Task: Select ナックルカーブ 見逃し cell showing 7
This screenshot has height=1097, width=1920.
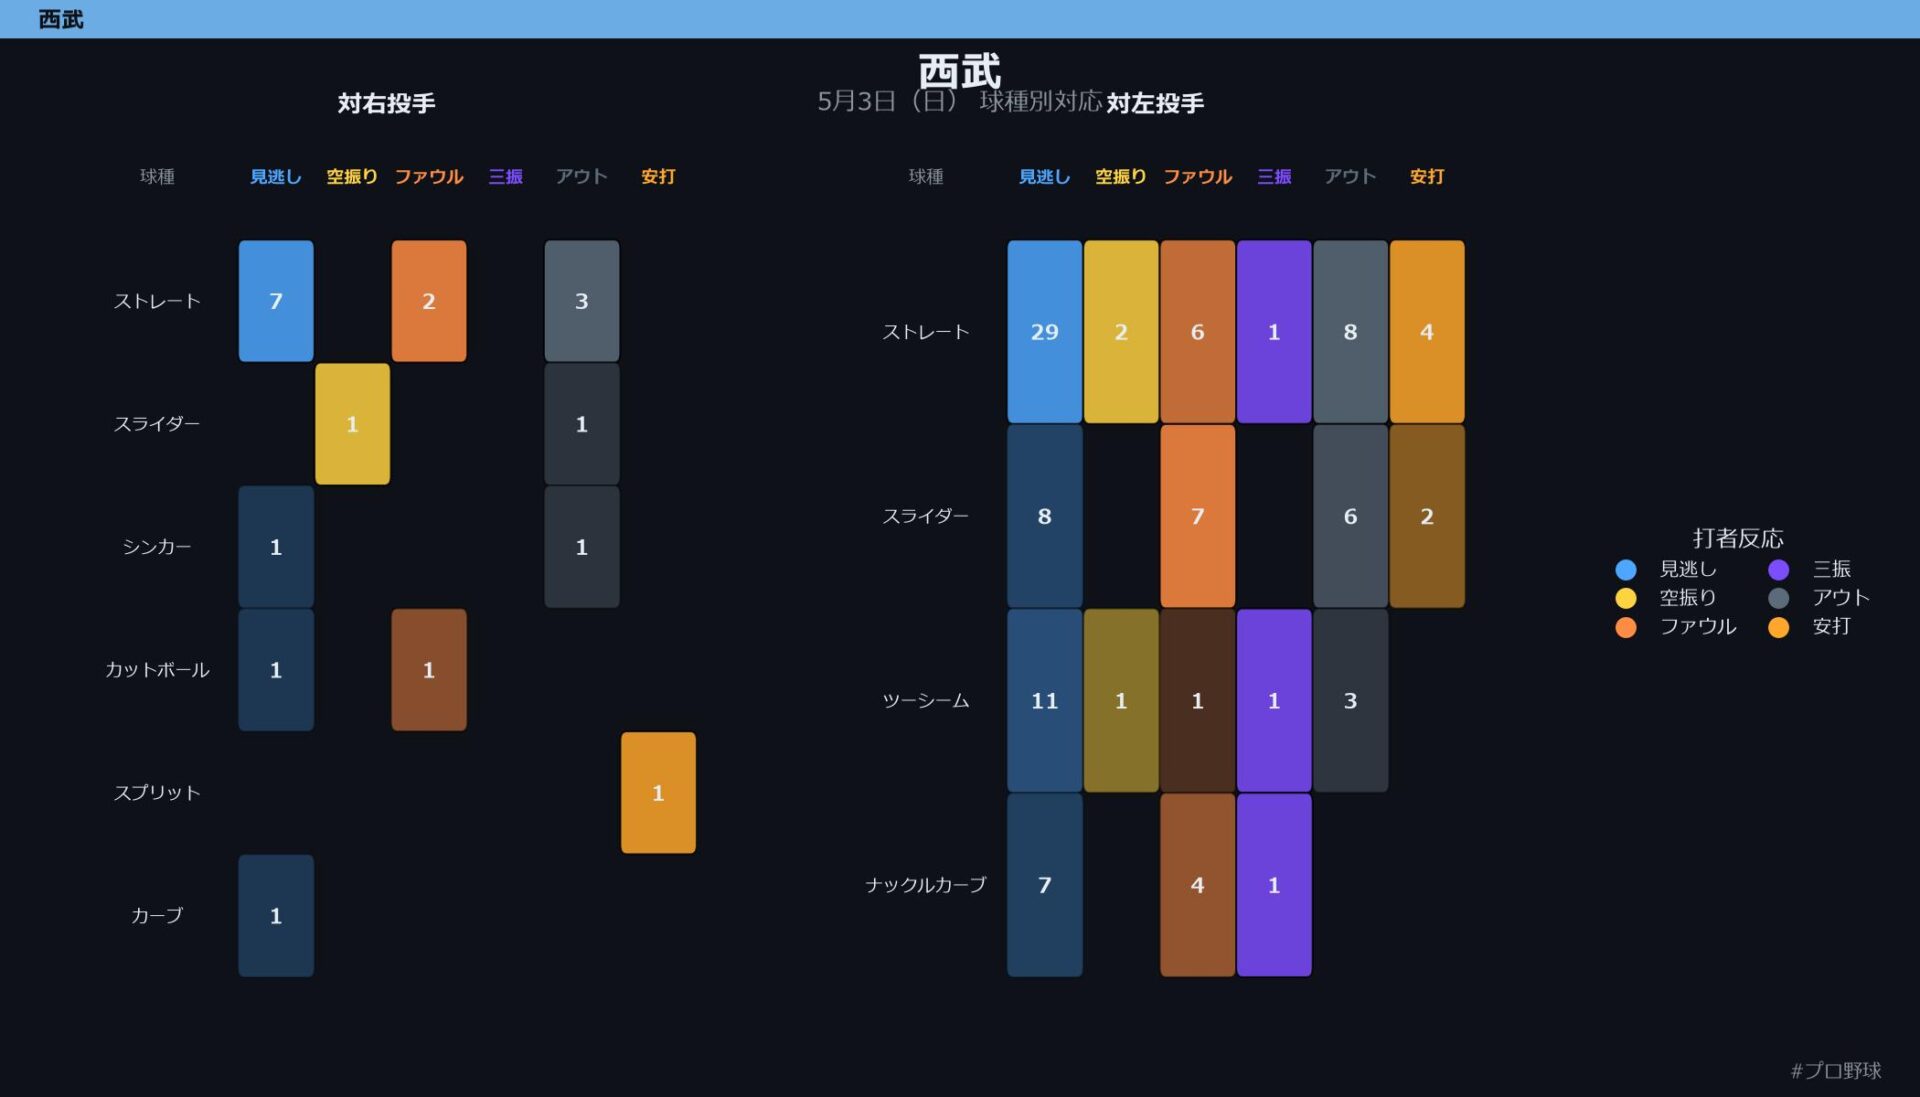Action: pyautogui.click(x=1045, y=885)
